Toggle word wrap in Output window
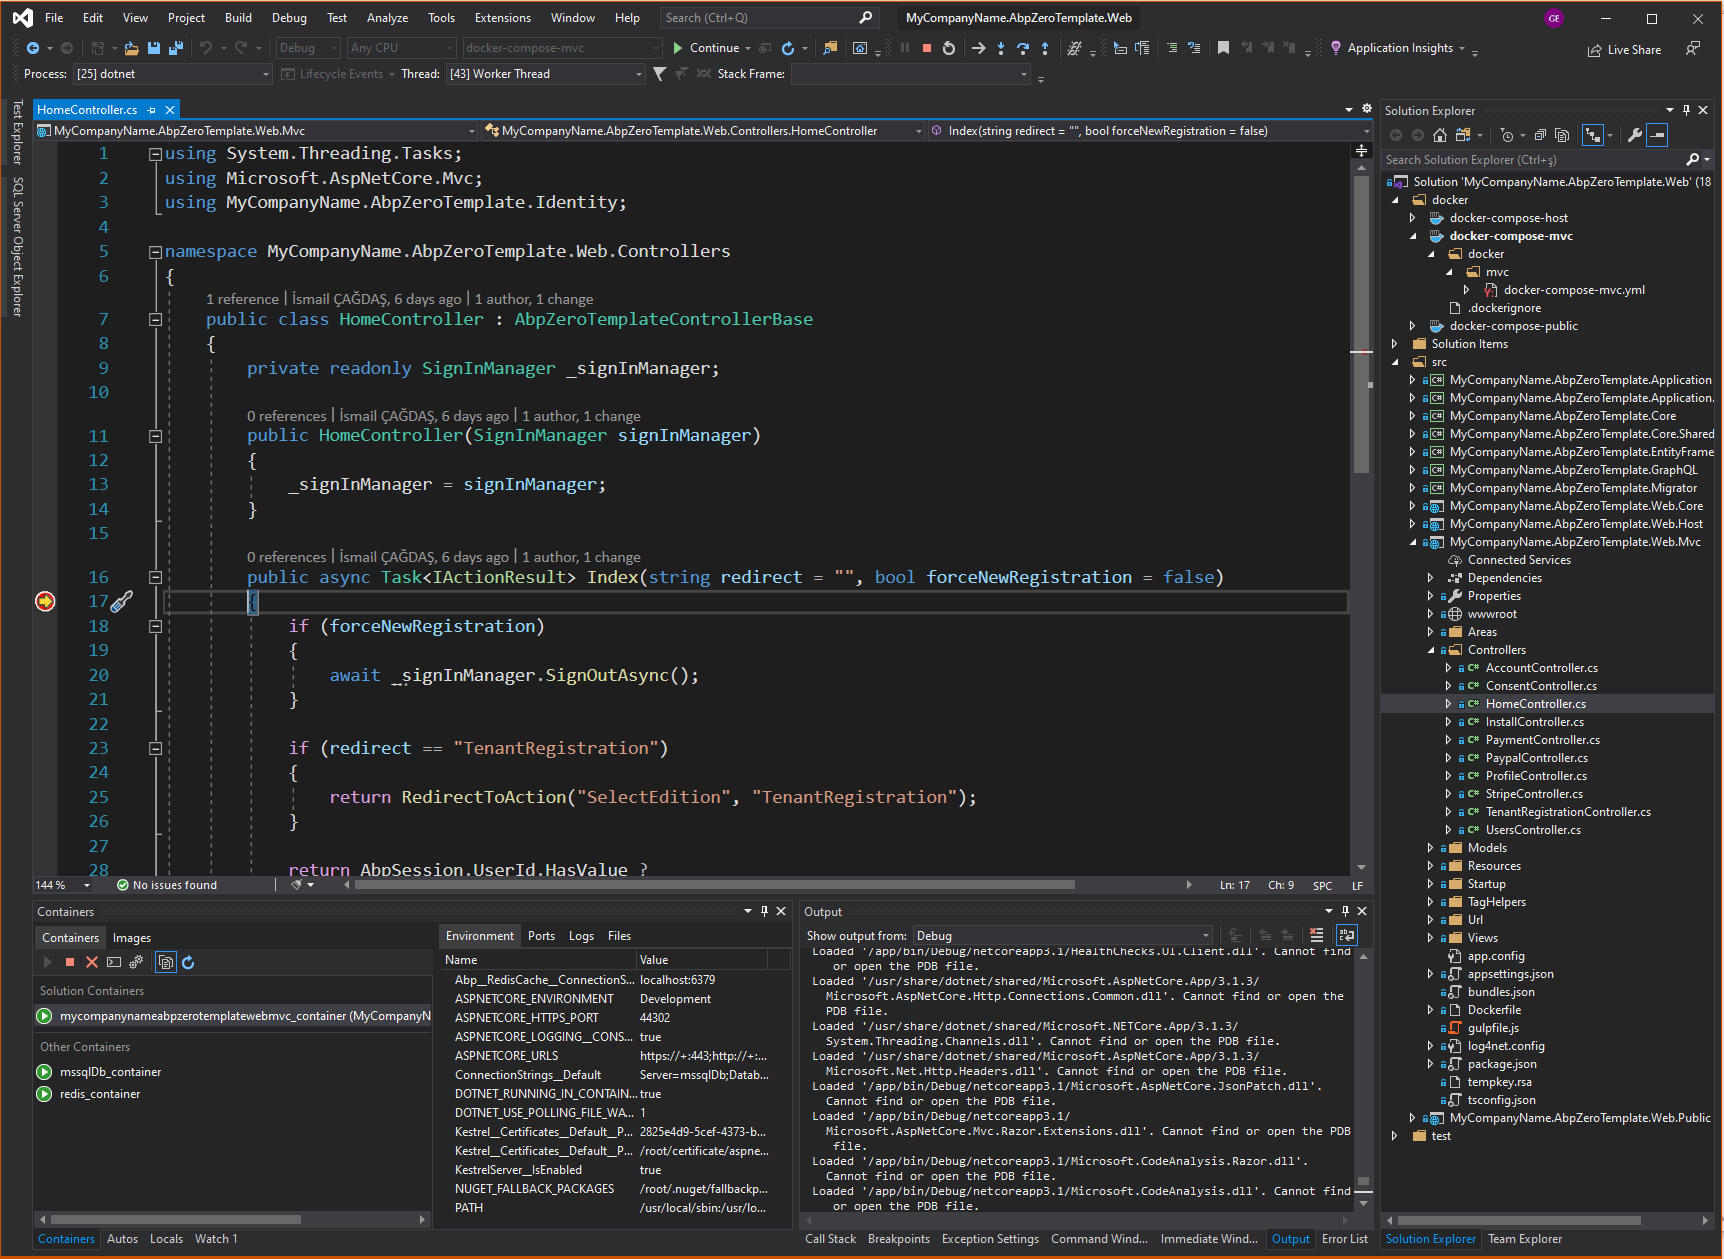 coord(1347,935)
